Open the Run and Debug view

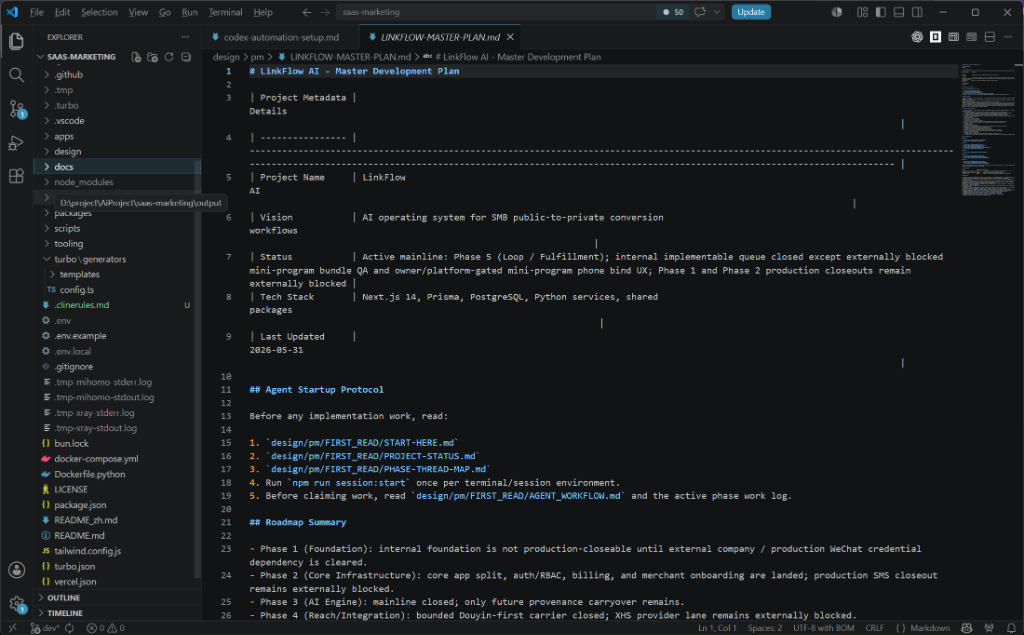click(x=16, y=142)
